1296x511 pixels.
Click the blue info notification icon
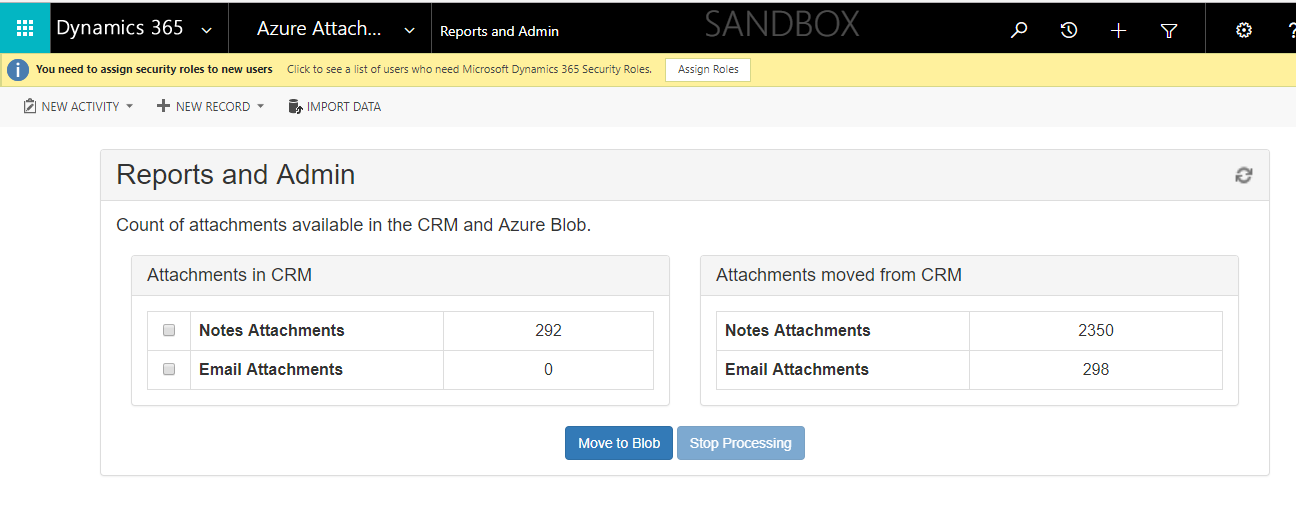tap(18, 70)
